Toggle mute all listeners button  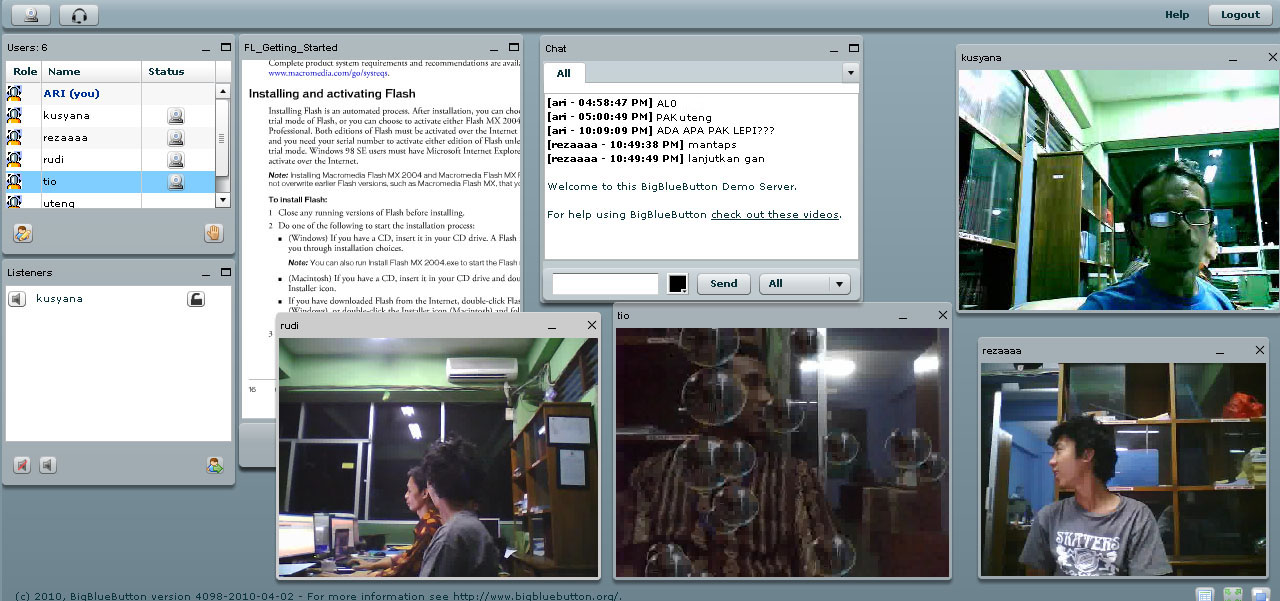tap(21, 465)
